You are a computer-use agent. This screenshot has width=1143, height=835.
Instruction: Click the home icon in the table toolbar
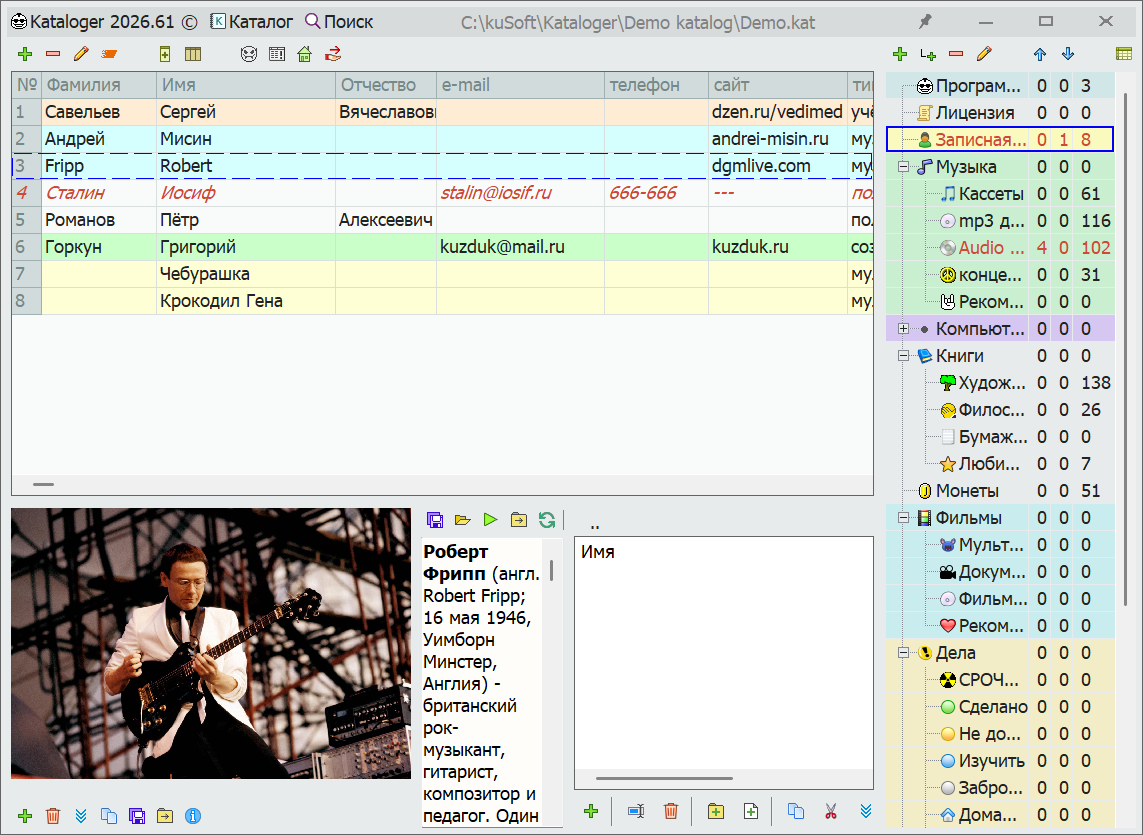304,54
